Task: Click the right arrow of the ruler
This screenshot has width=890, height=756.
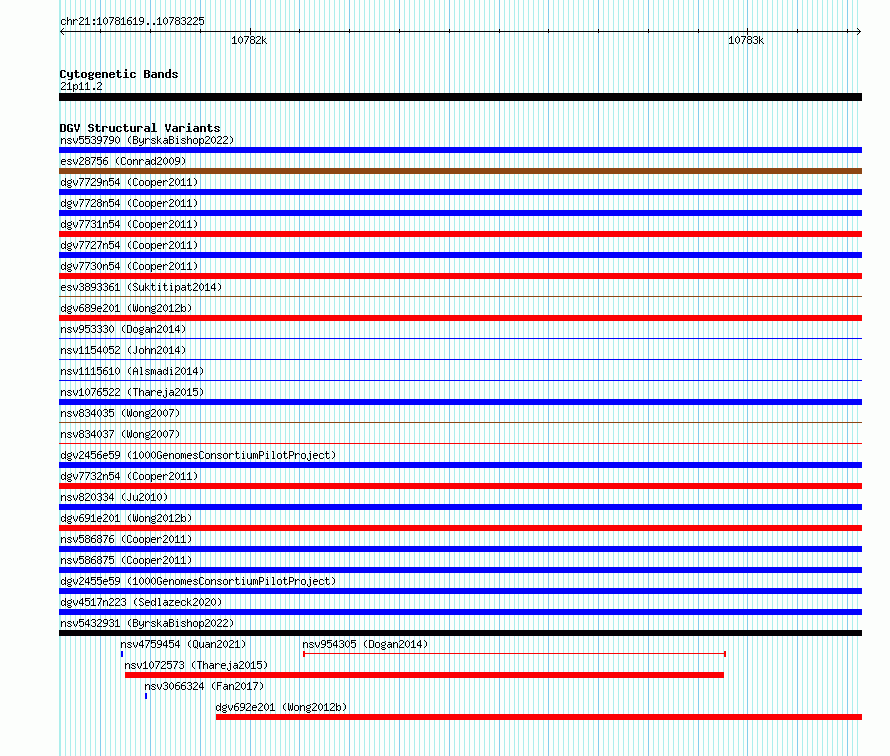Action: coord(859,32)
